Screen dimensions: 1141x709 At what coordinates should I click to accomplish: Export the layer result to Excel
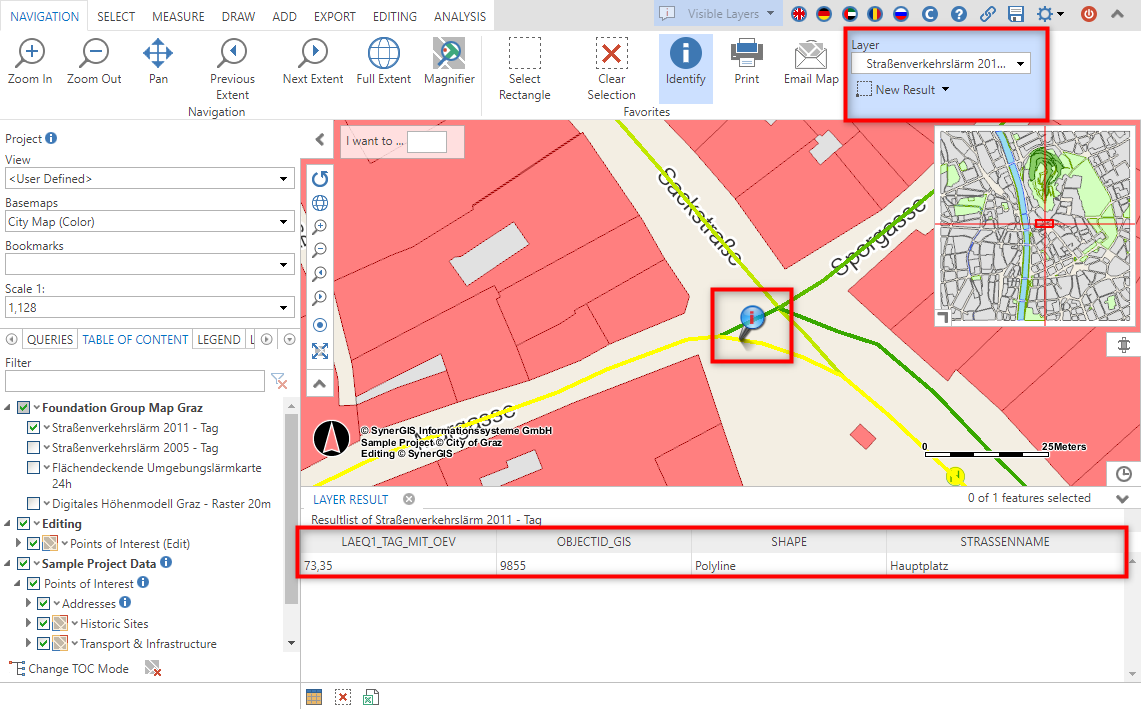(x=370, y=696)
